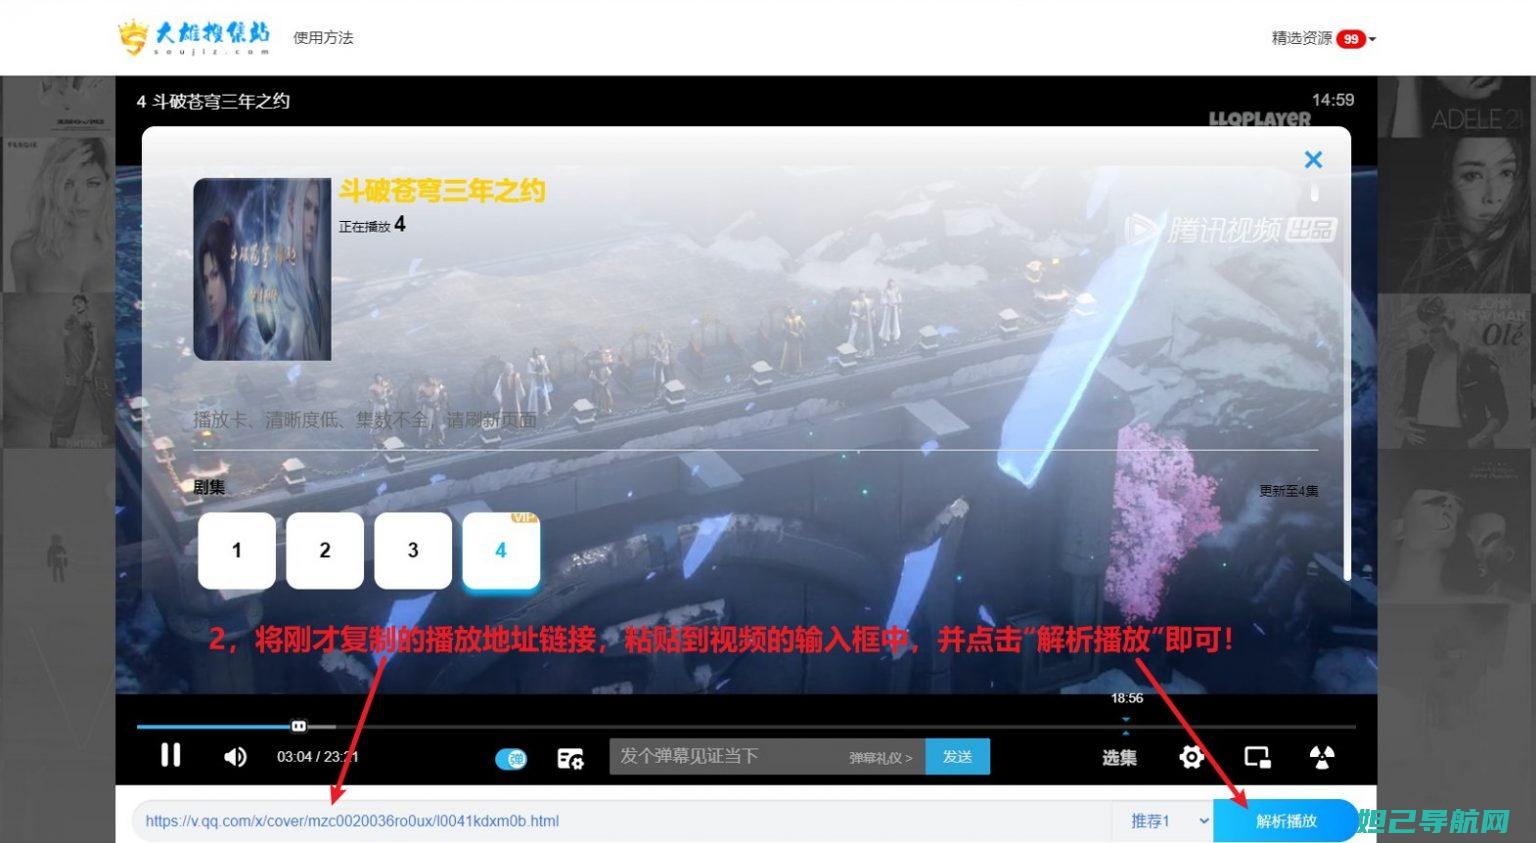Viewport: 1536px width, 843px height.
Task: Click the radiation-style icon in player bar
Action: pyautogui.click(x=1322, y=757)
